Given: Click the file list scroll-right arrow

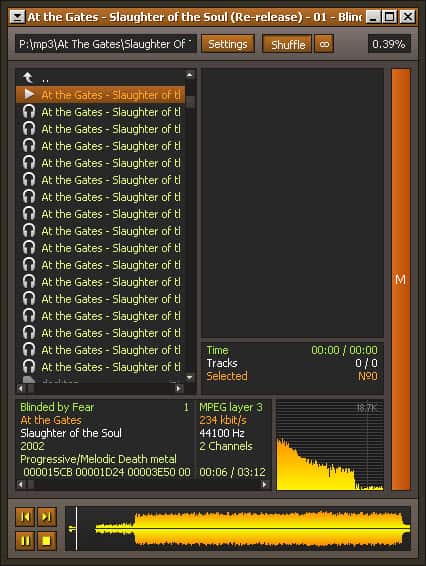Looking at the screenshot, I should click(x=179, y=388).
